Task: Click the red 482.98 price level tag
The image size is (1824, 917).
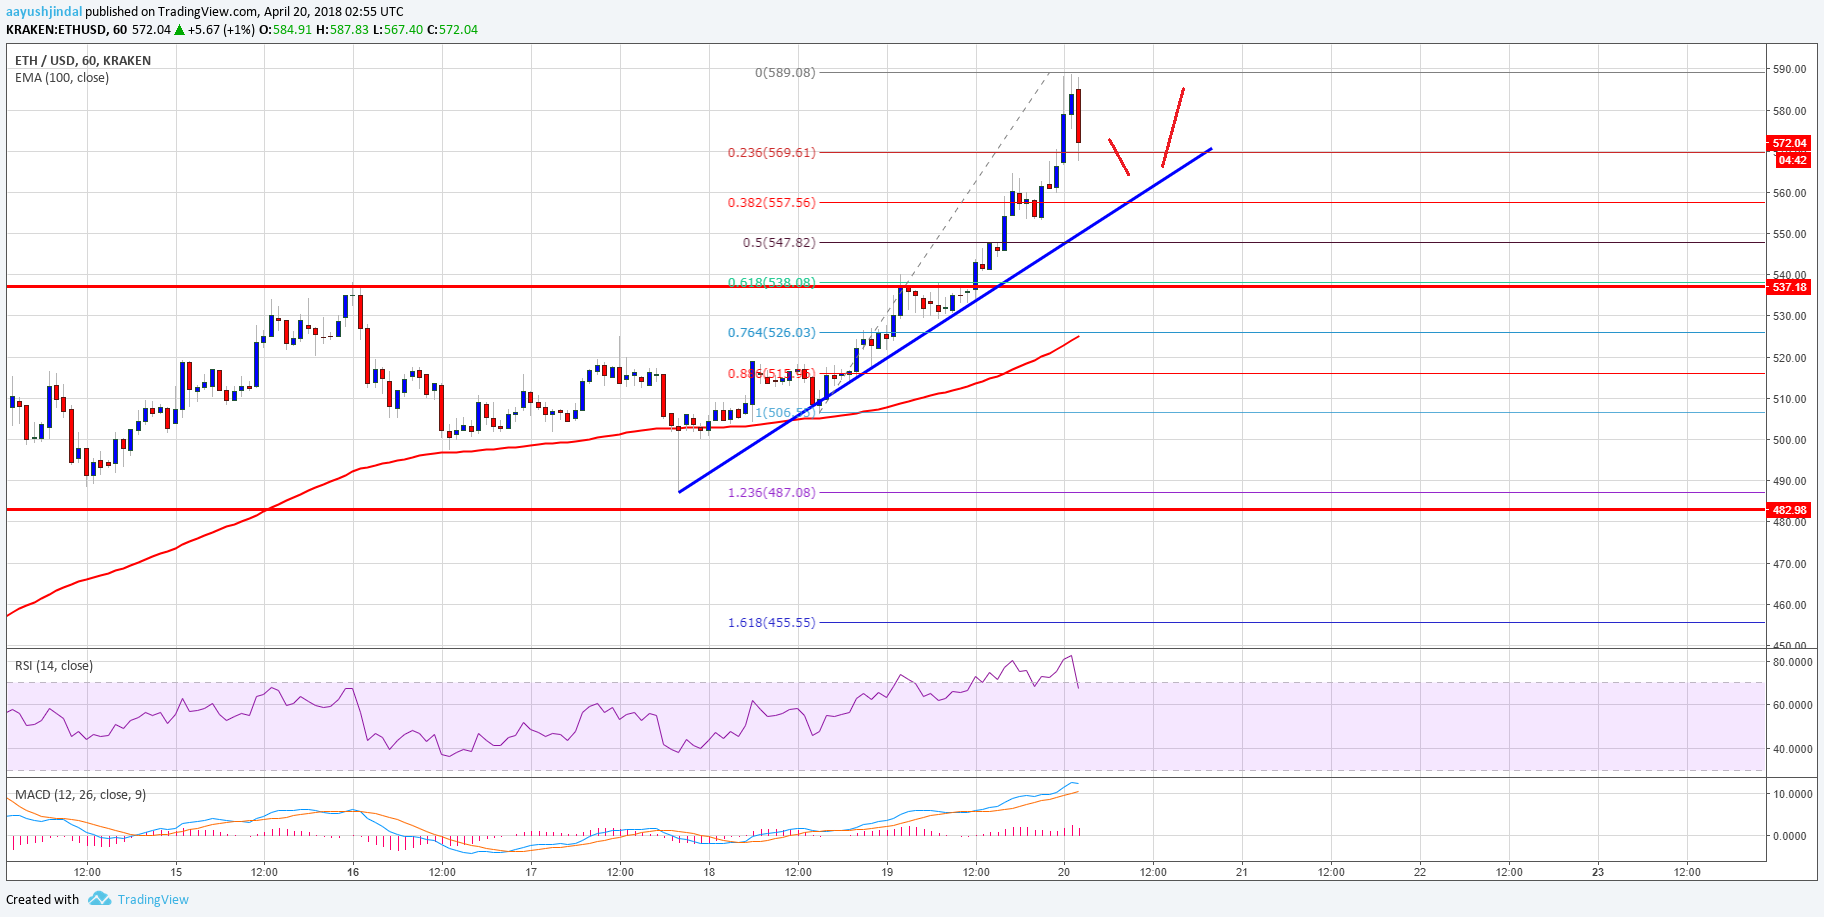Action: [1789, 510]
